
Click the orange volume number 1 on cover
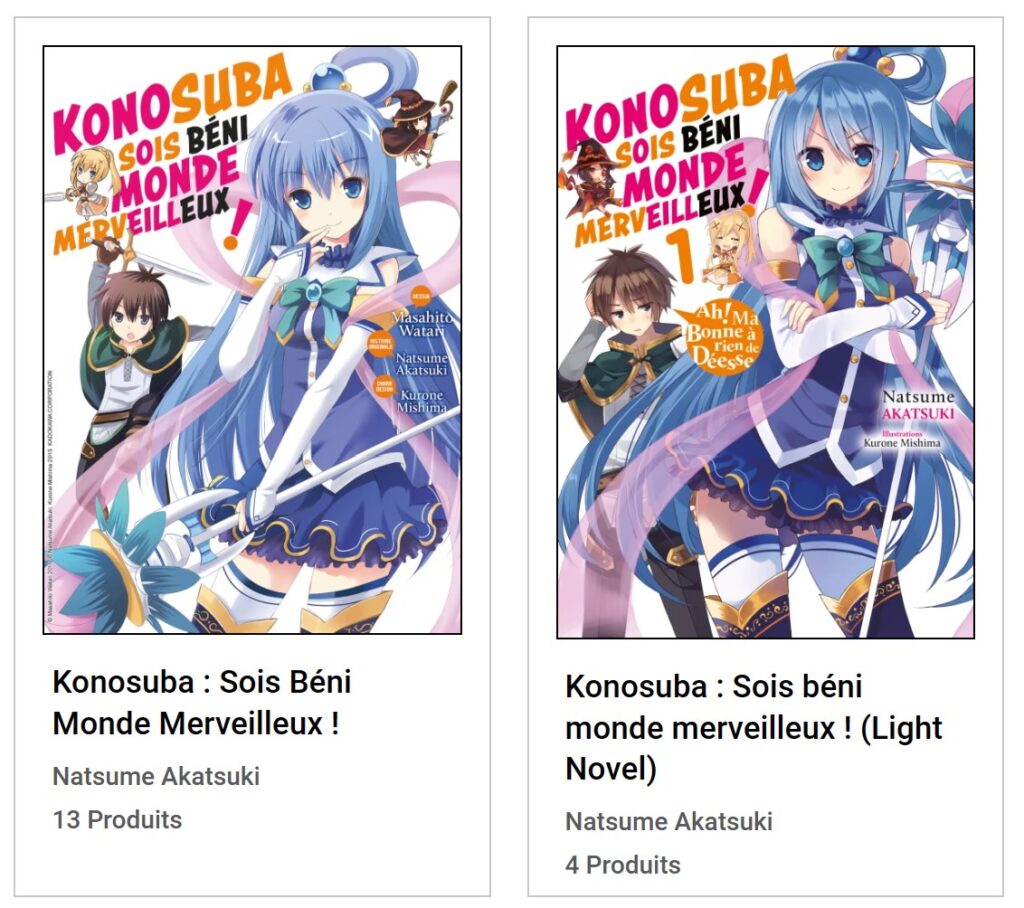click(x=682, y=257)
